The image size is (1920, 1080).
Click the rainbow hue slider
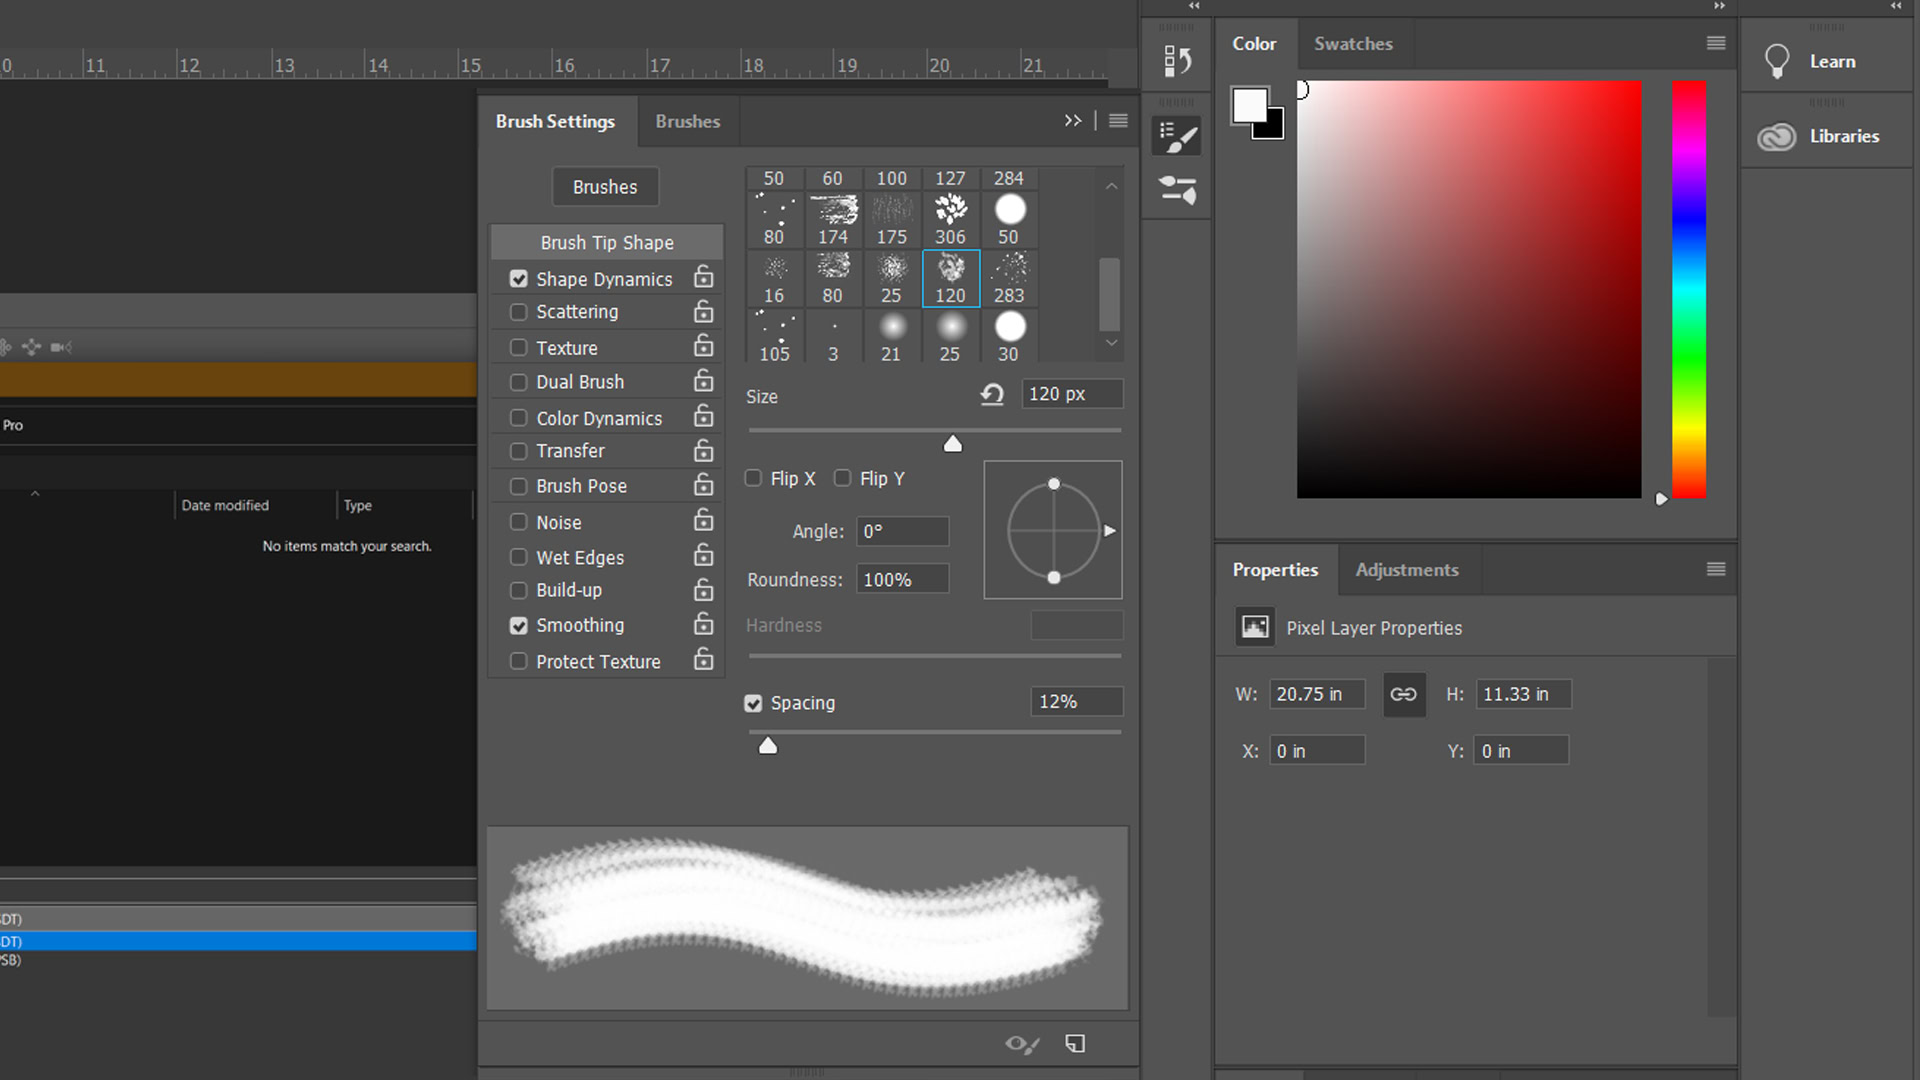[1688, 290]
